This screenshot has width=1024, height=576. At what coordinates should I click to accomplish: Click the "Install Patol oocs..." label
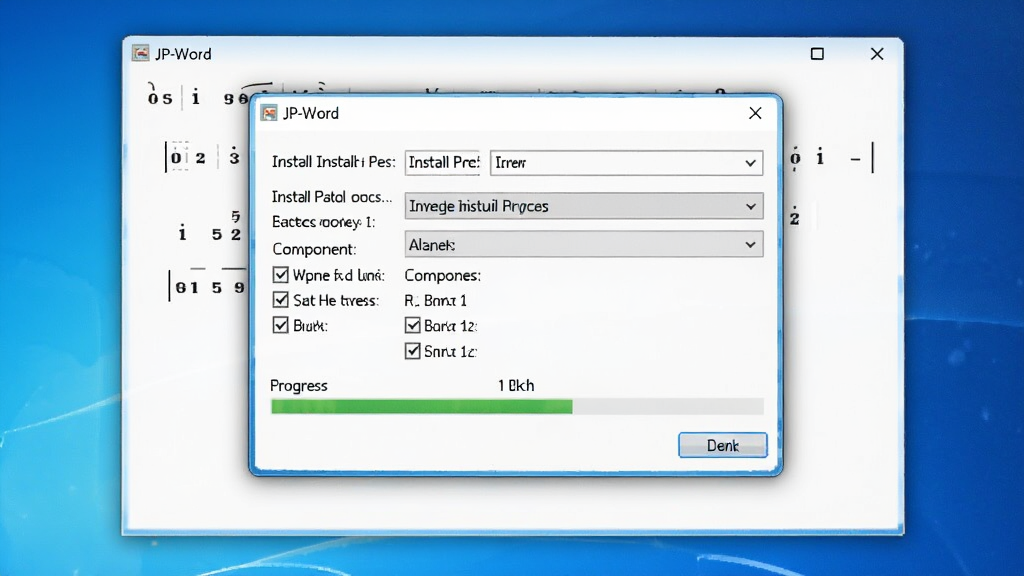click(332, 197)
